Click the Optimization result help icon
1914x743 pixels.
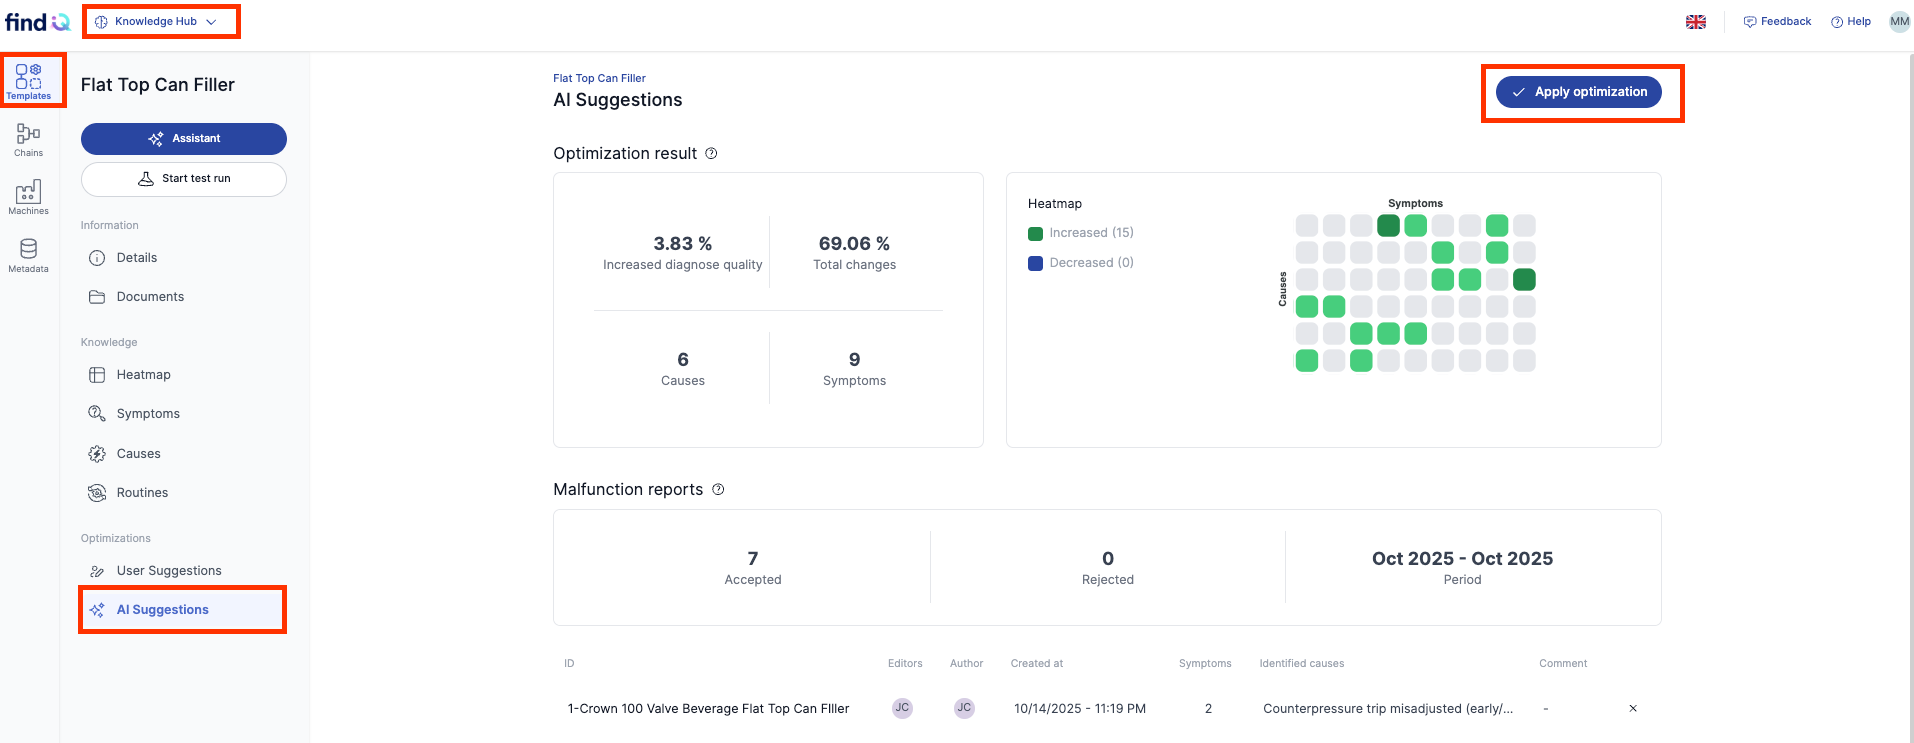(x=711, y=153)
